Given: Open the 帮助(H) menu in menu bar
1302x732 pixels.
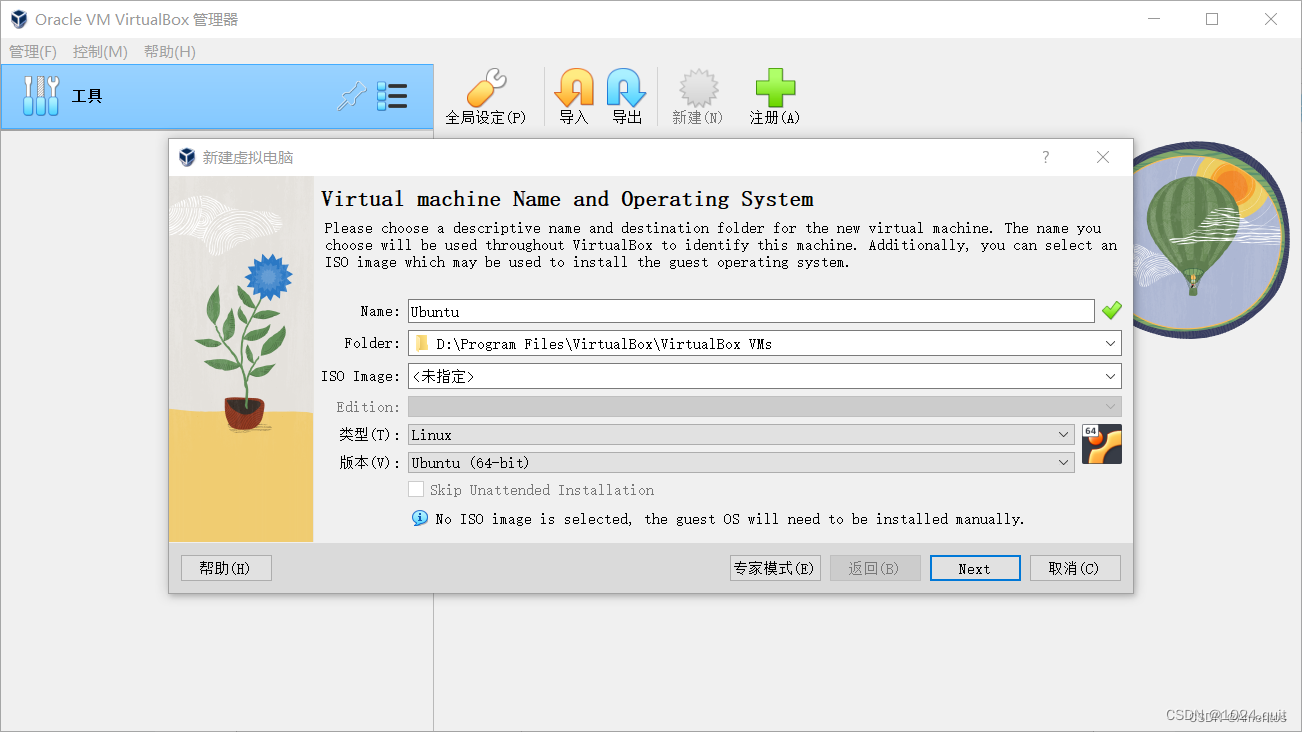Looking at the screenshot, I should click(169, 51).
